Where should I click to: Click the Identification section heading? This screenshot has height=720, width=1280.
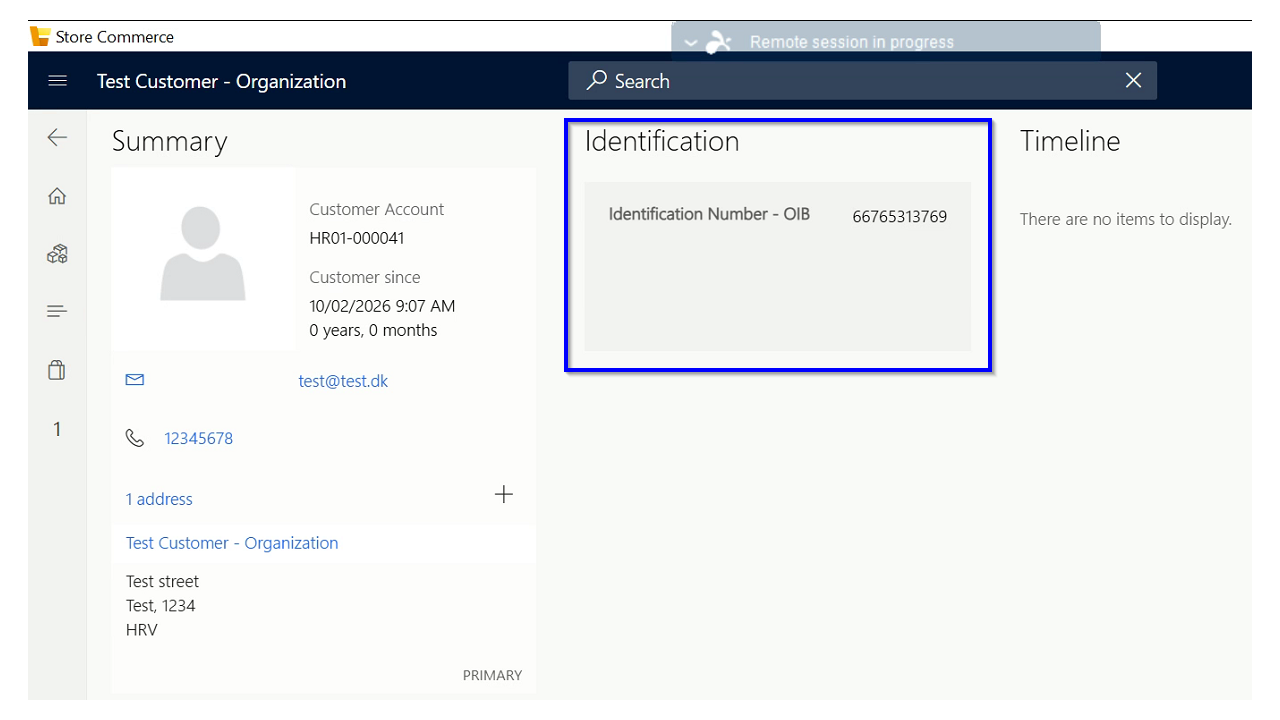coord(662,141)
